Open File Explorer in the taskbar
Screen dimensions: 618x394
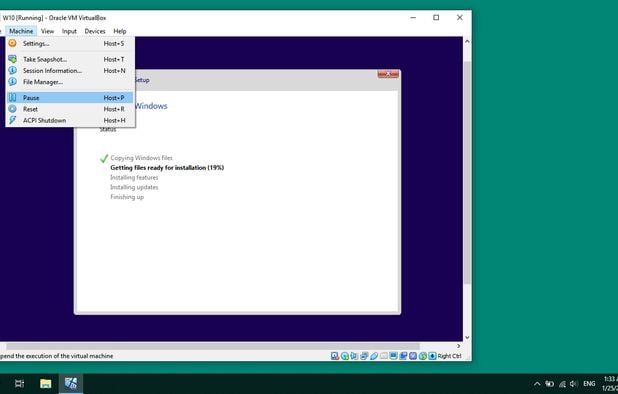(46, 383)
